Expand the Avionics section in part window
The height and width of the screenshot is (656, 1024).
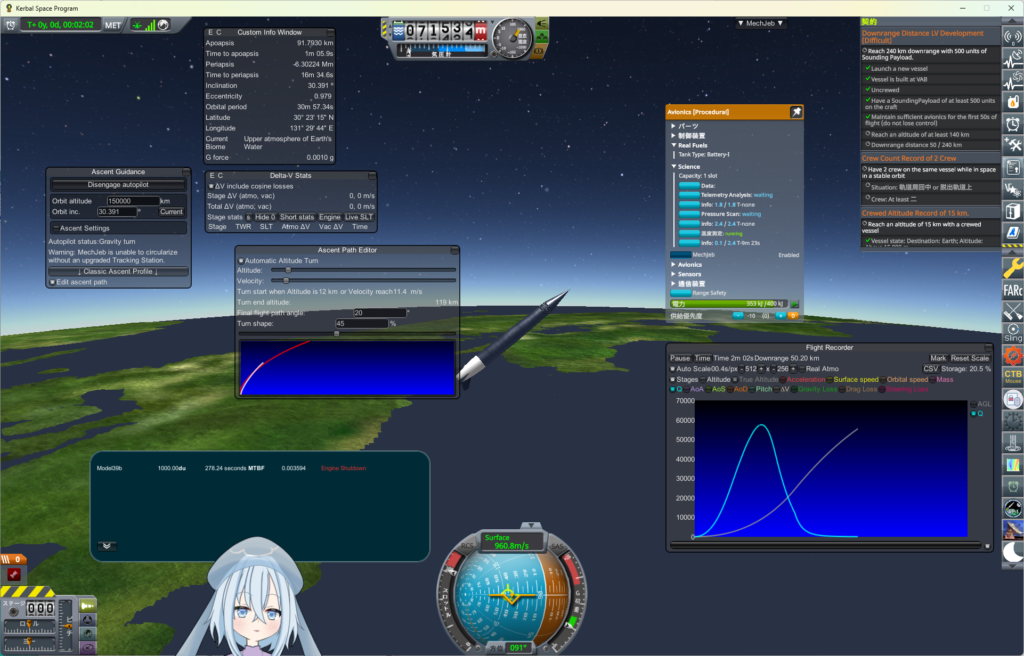pyautogui.click(x=686, y=265)
